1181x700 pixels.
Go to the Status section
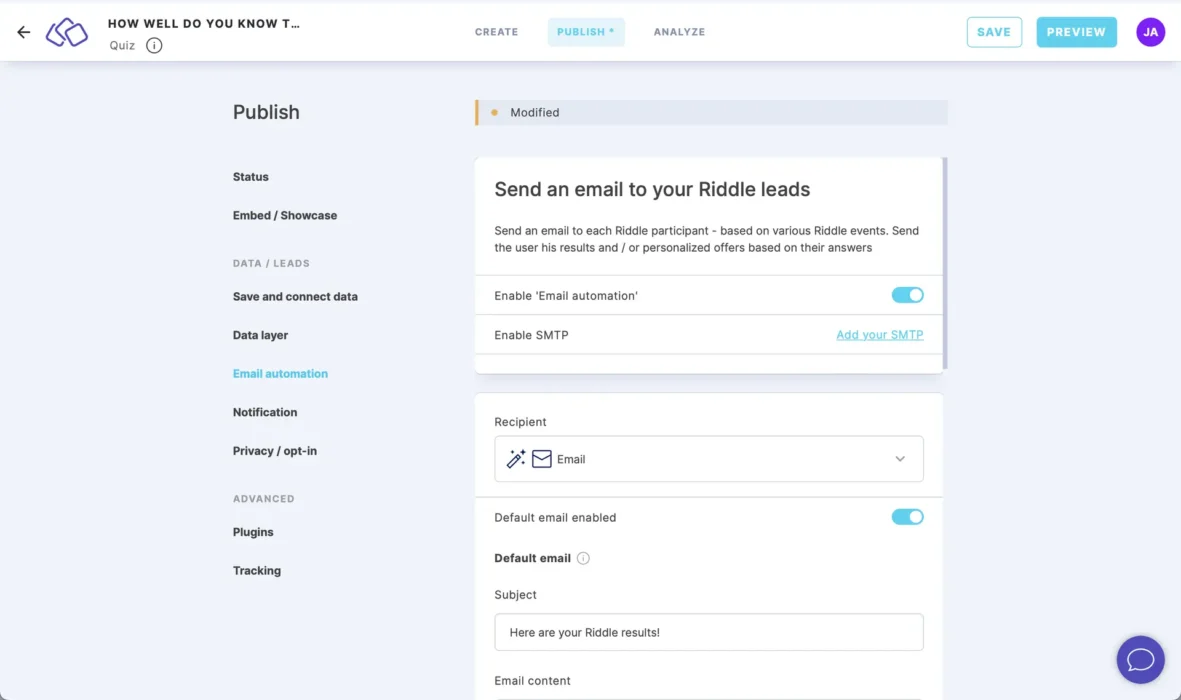point(250,176)
